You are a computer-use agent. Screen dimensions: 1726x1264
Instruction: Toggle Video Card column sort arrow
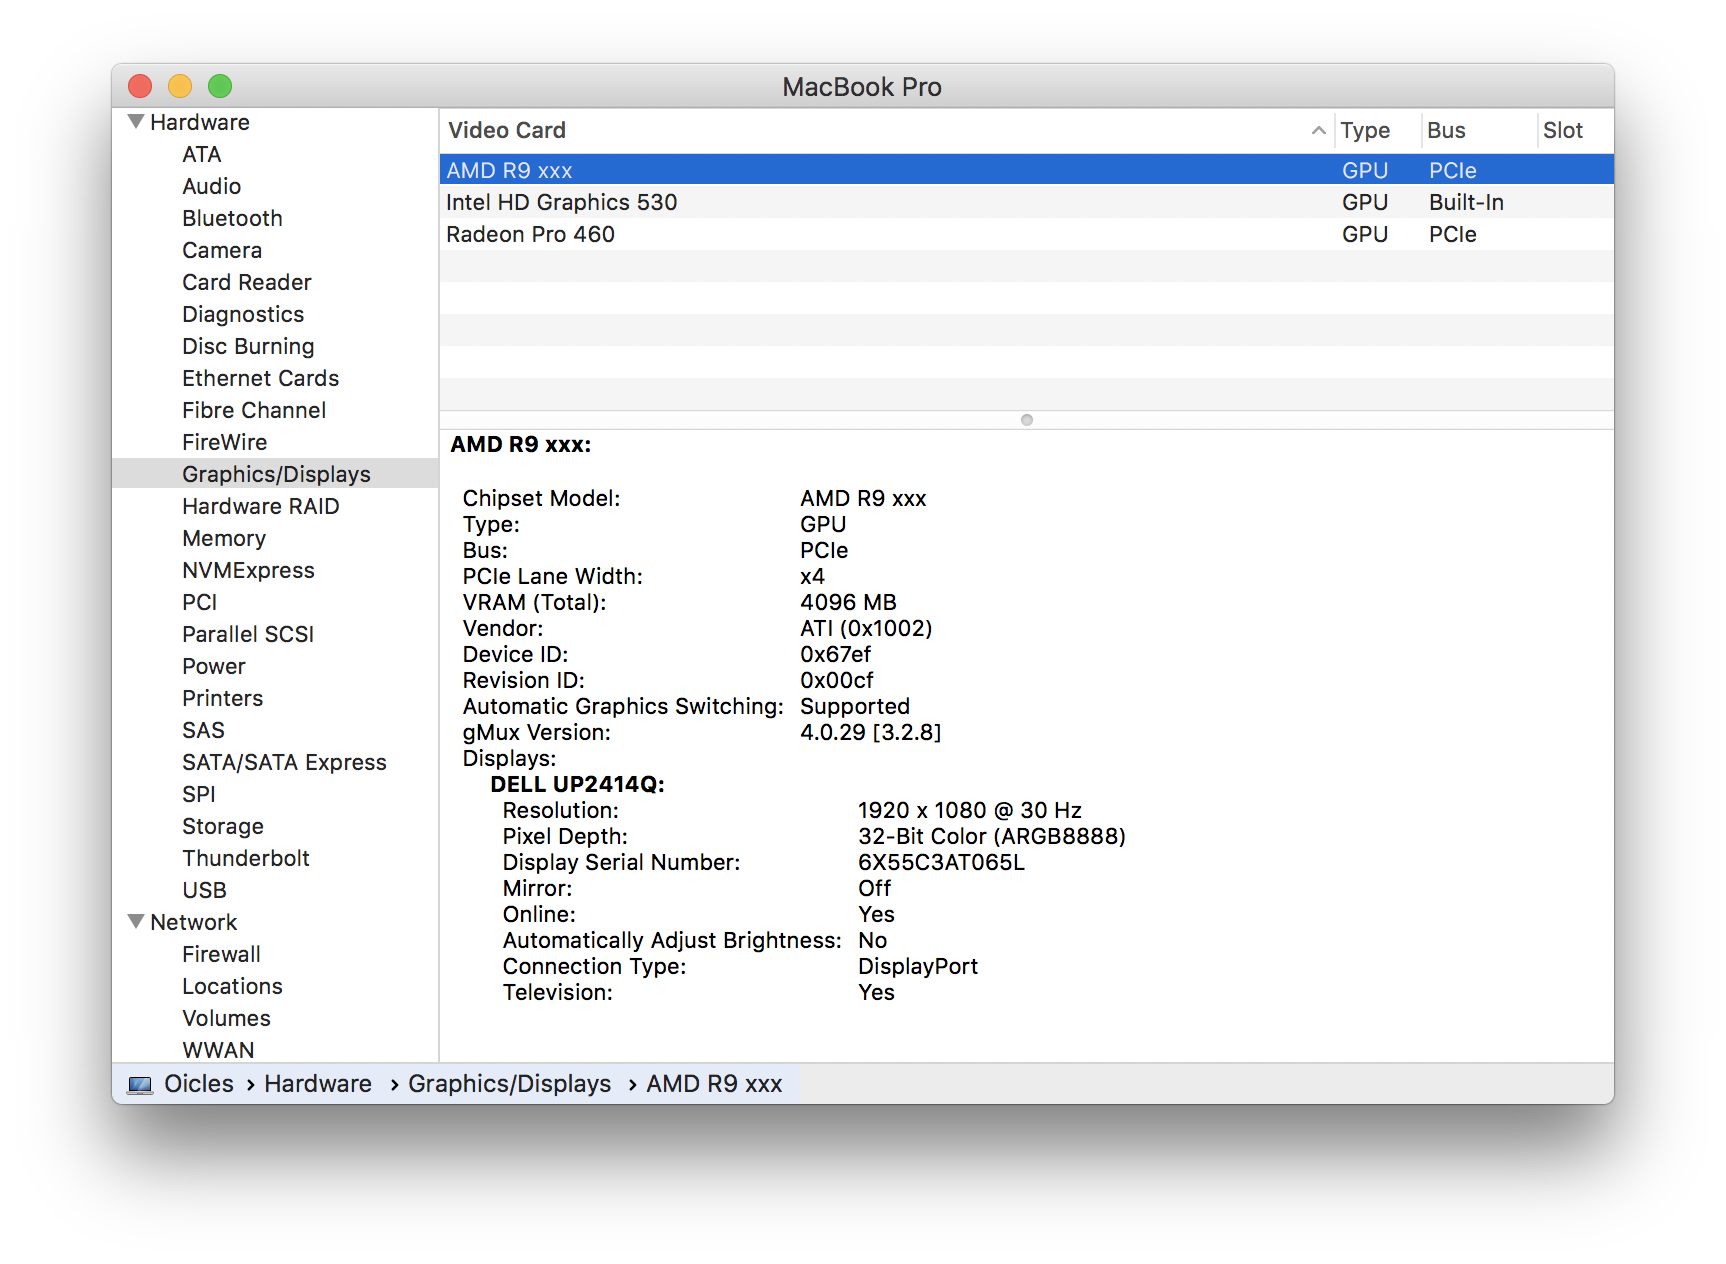[x=1318, y=131]
